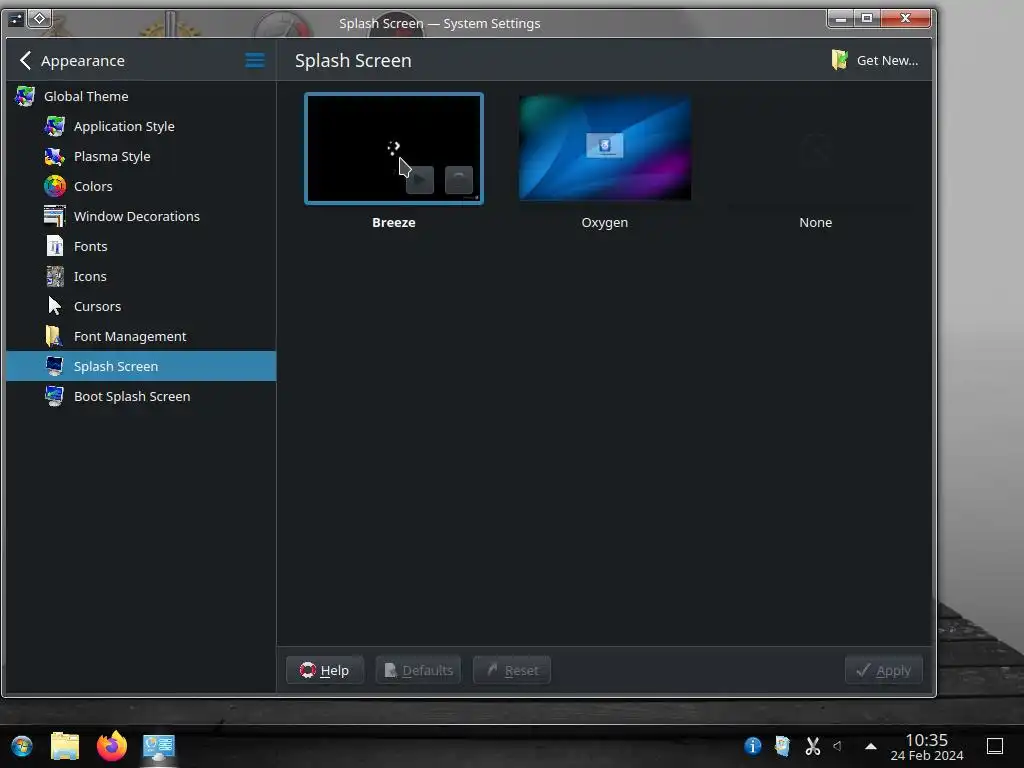Open the window menu icon in title bar
1024x768 pixels.
(16, 19)
